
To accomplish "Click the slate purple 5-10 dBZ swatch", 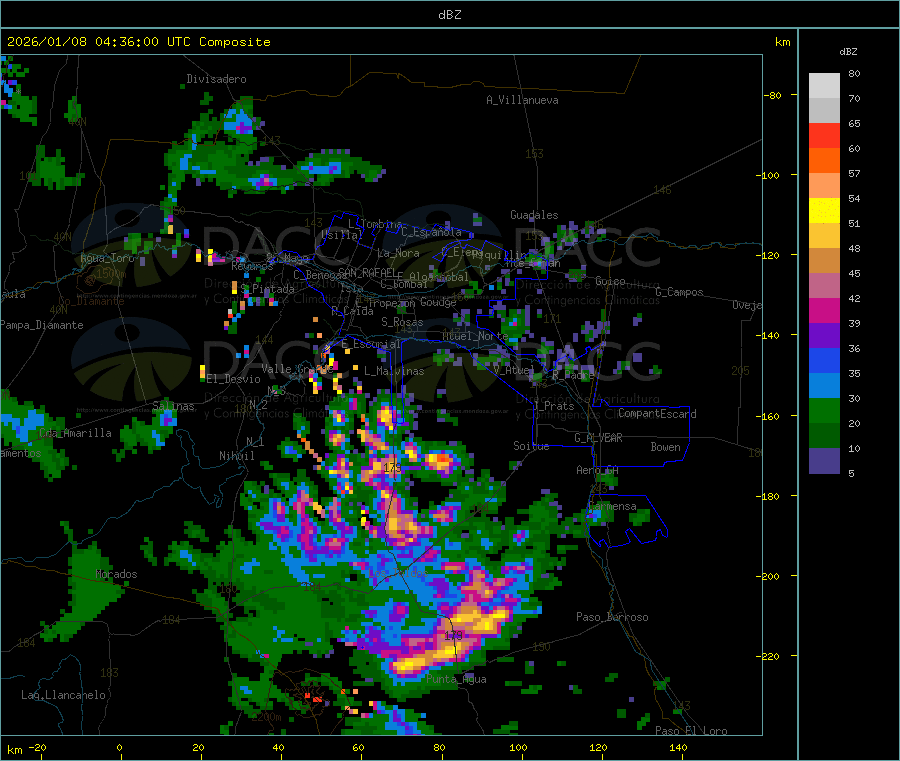I will pos(824,461).
